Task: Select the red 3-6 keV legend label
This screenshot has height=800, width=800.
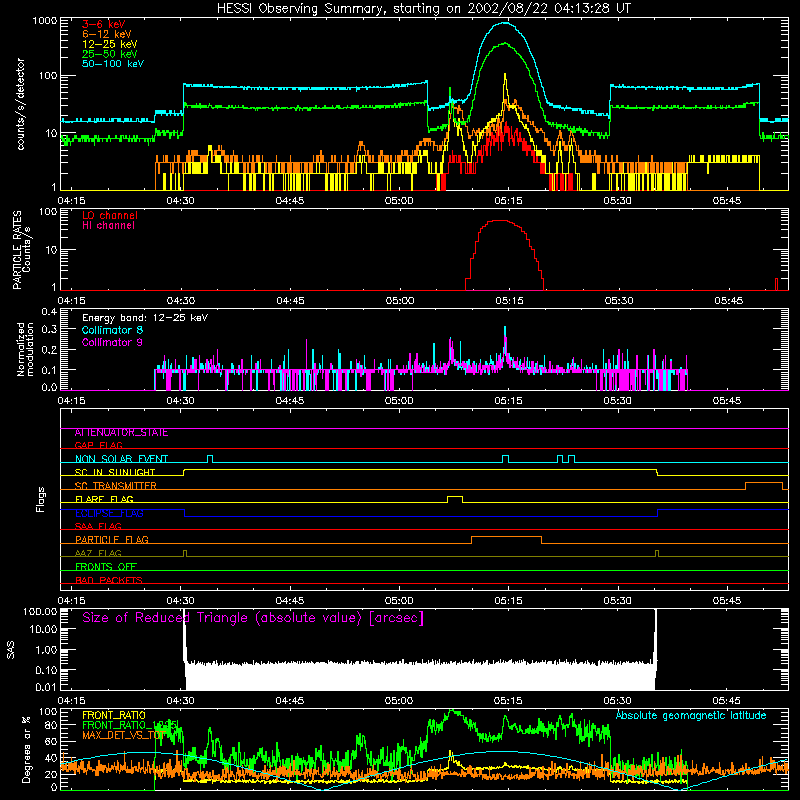Action: [x=104, y=24]
